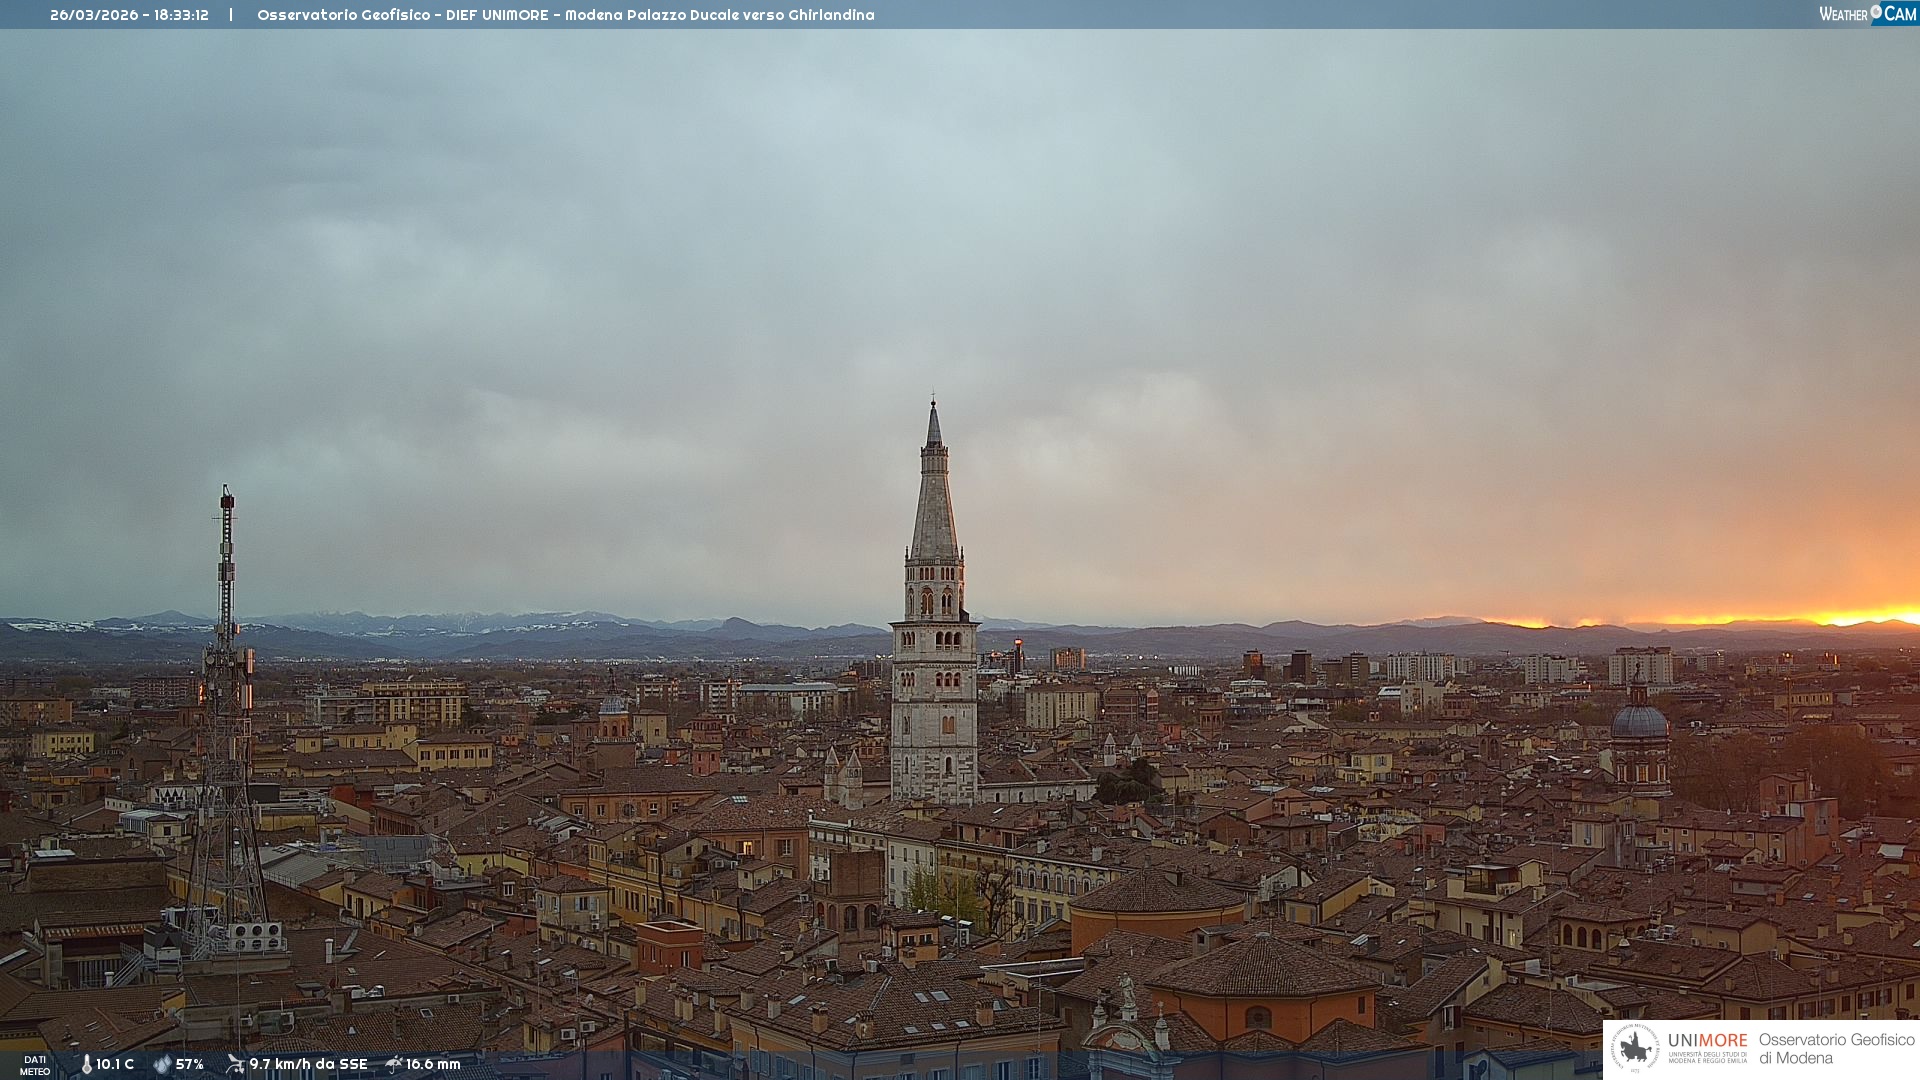Click the 16.6 mm rainfall value
This screenshot has width=1920, height=1080.
click(433, 1064)
